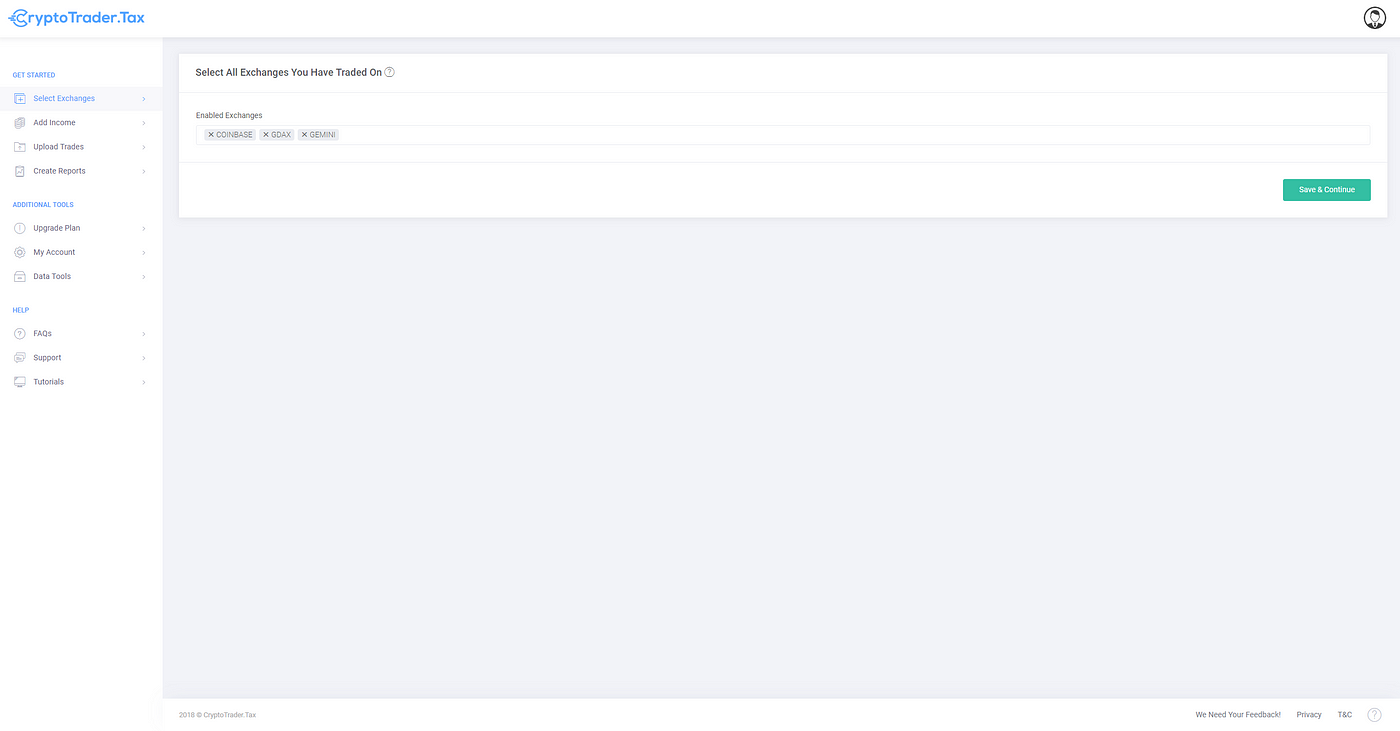Image resolution: width=1400 pixels, height=731 pixels.
Task: Expand chevron next to My Account
Action: (144, 252)
